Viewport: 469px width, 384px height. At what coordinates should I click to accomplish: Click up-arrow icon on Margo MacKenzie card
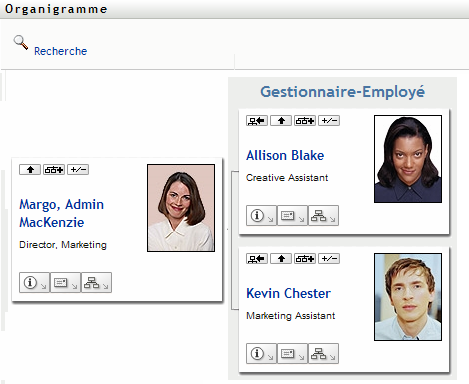coord(30,170)
